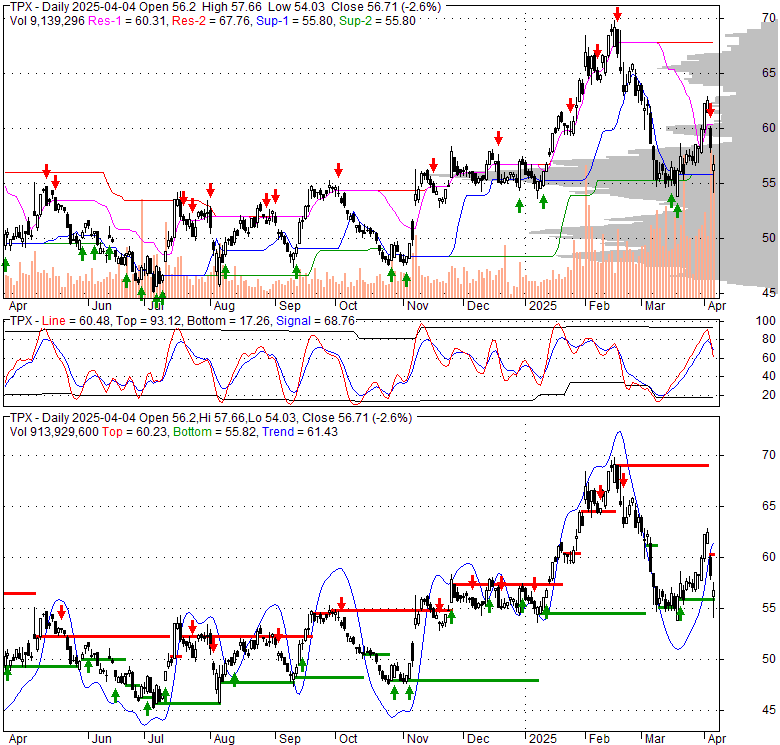Click the 65 price label on bottom chart
The width and height of the screenshot is (780, 745).
(769, 506)
